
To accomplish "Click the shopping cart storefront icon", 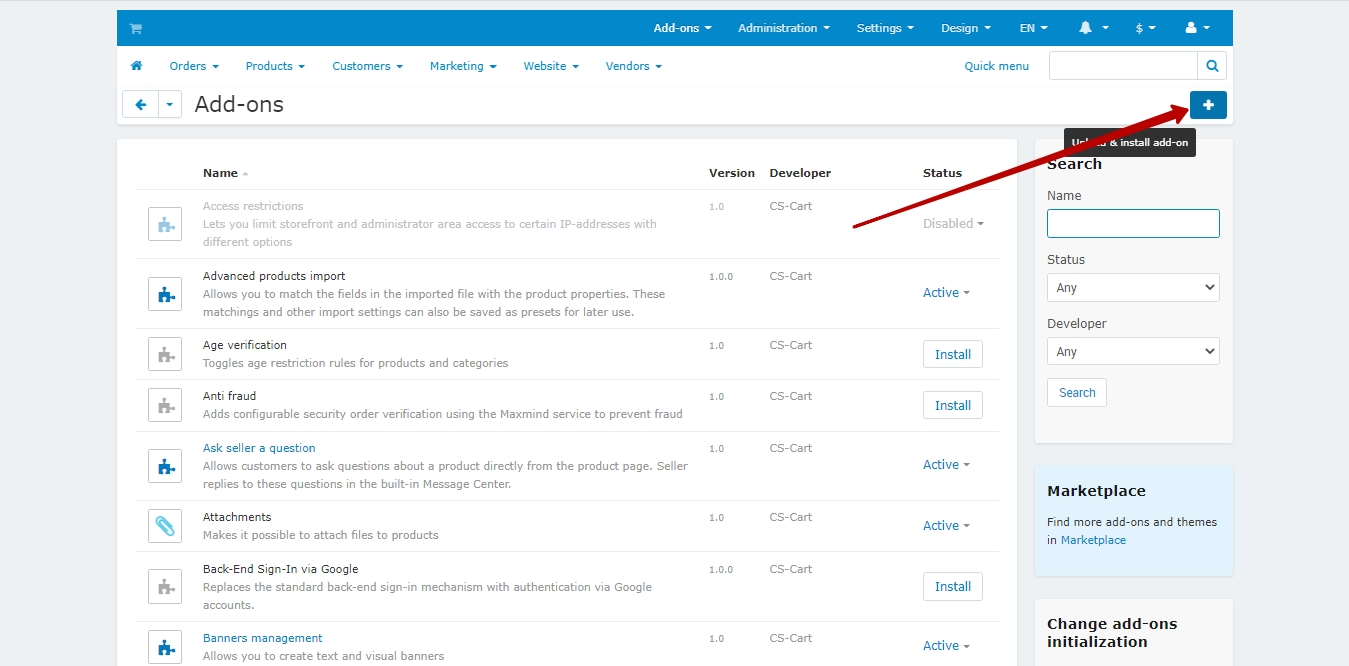I will click(x=136, y=29).
